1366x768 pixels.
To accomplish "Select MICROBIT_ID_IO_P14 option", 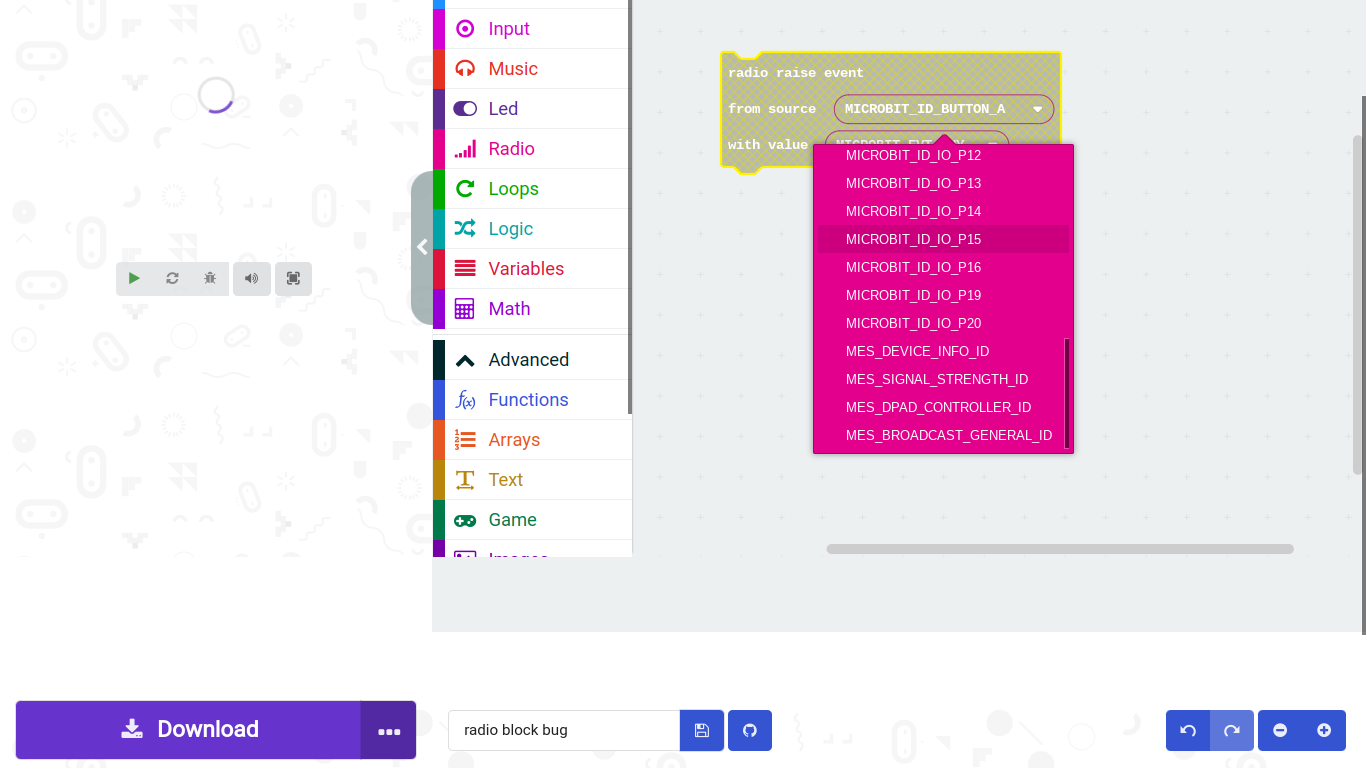I will coord(943,211).
